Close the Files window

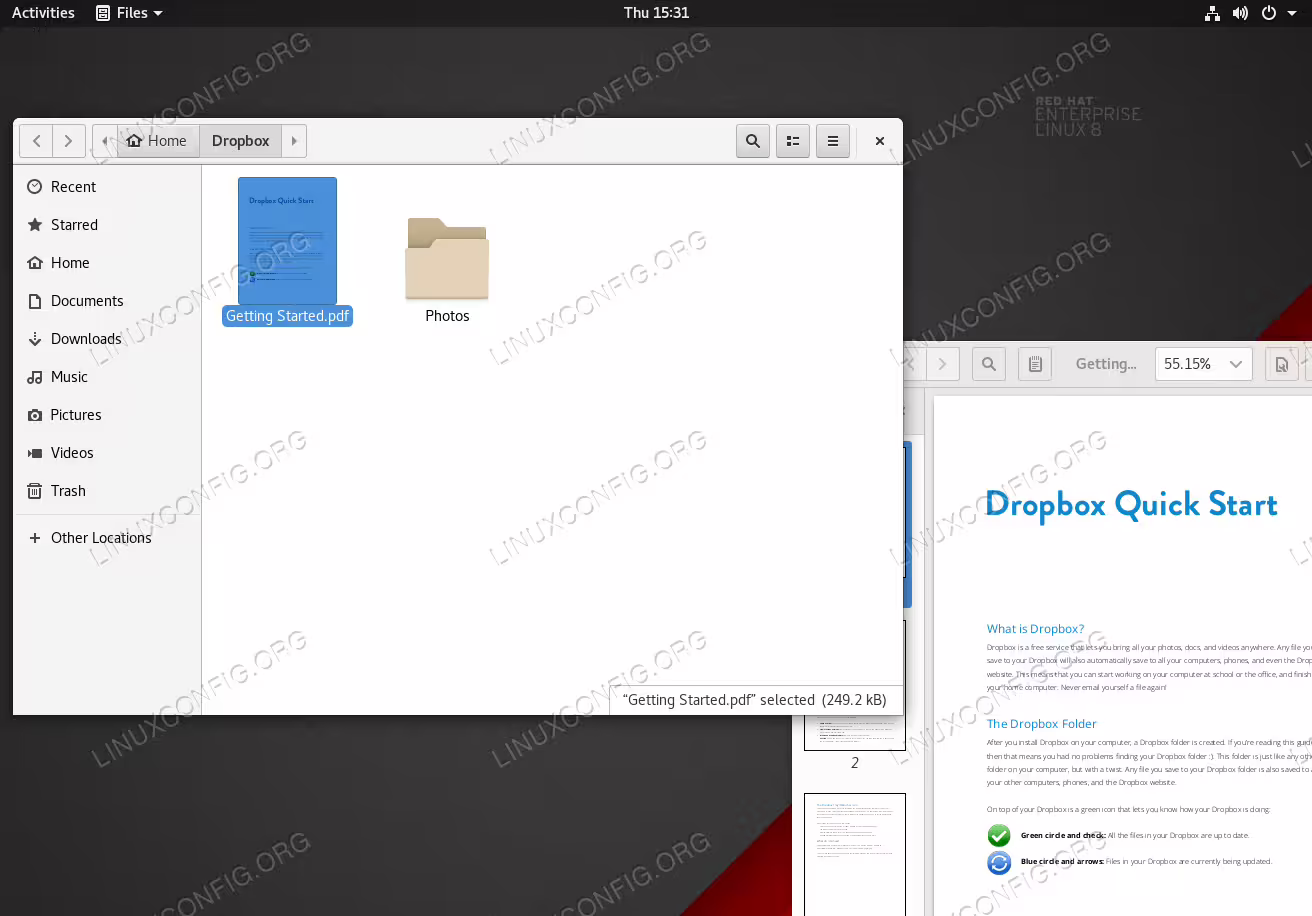click(880, 141)
